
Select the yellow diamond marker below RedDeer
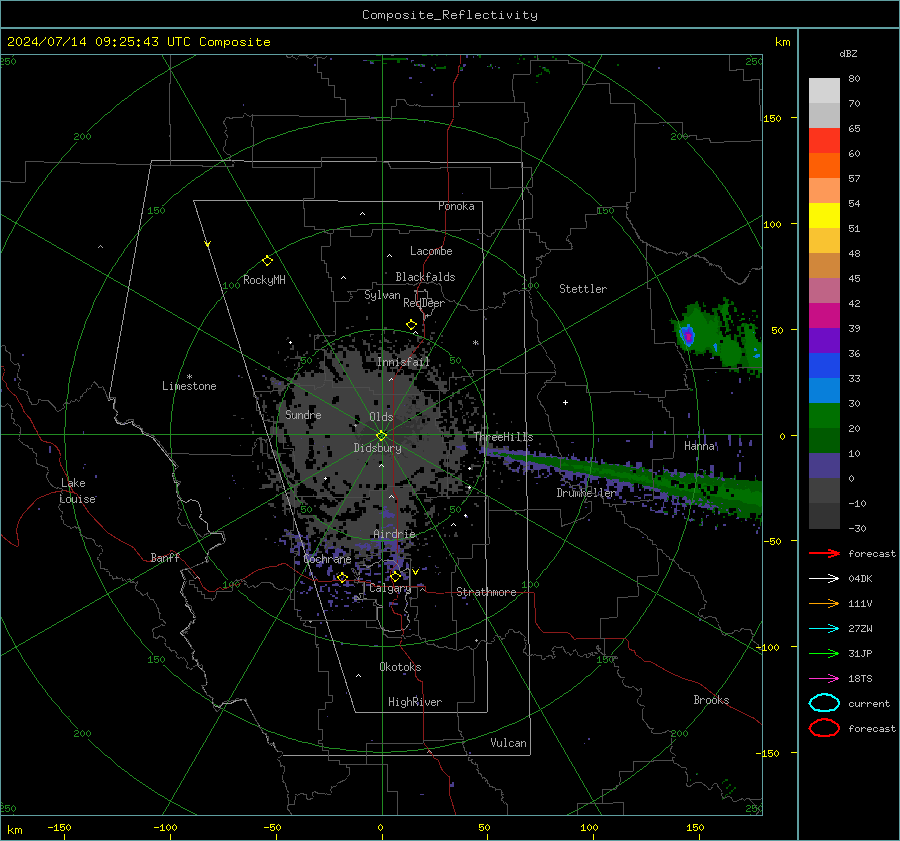click(x=411, y=325)
